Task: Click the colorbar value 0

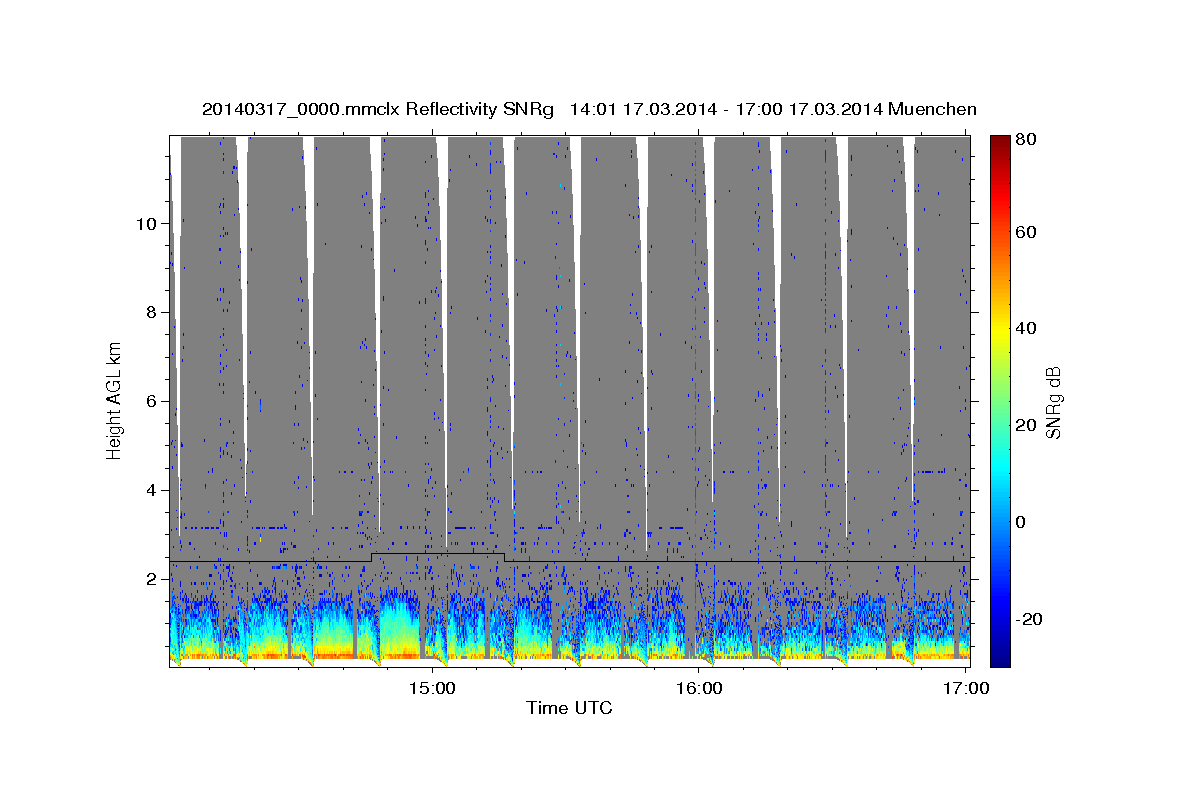Action: point(1021,522)
